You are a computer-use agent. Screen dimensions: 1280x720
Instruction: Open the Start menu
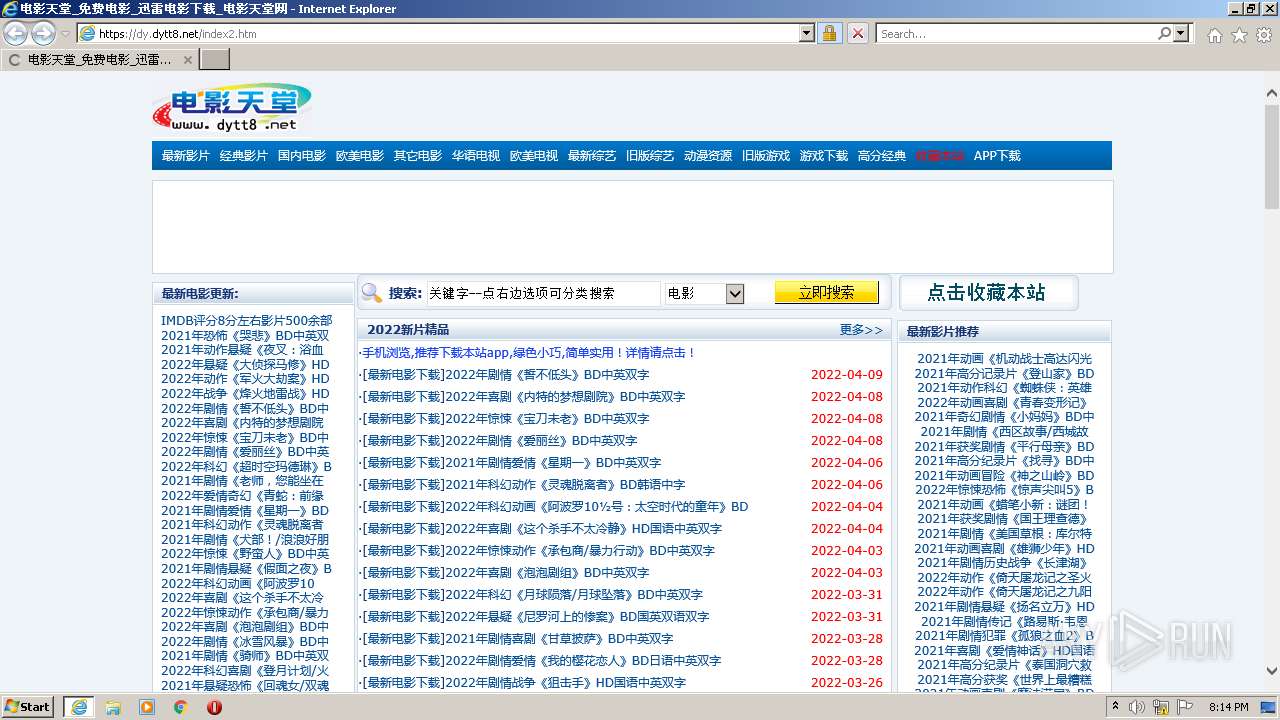click(27, 707)
